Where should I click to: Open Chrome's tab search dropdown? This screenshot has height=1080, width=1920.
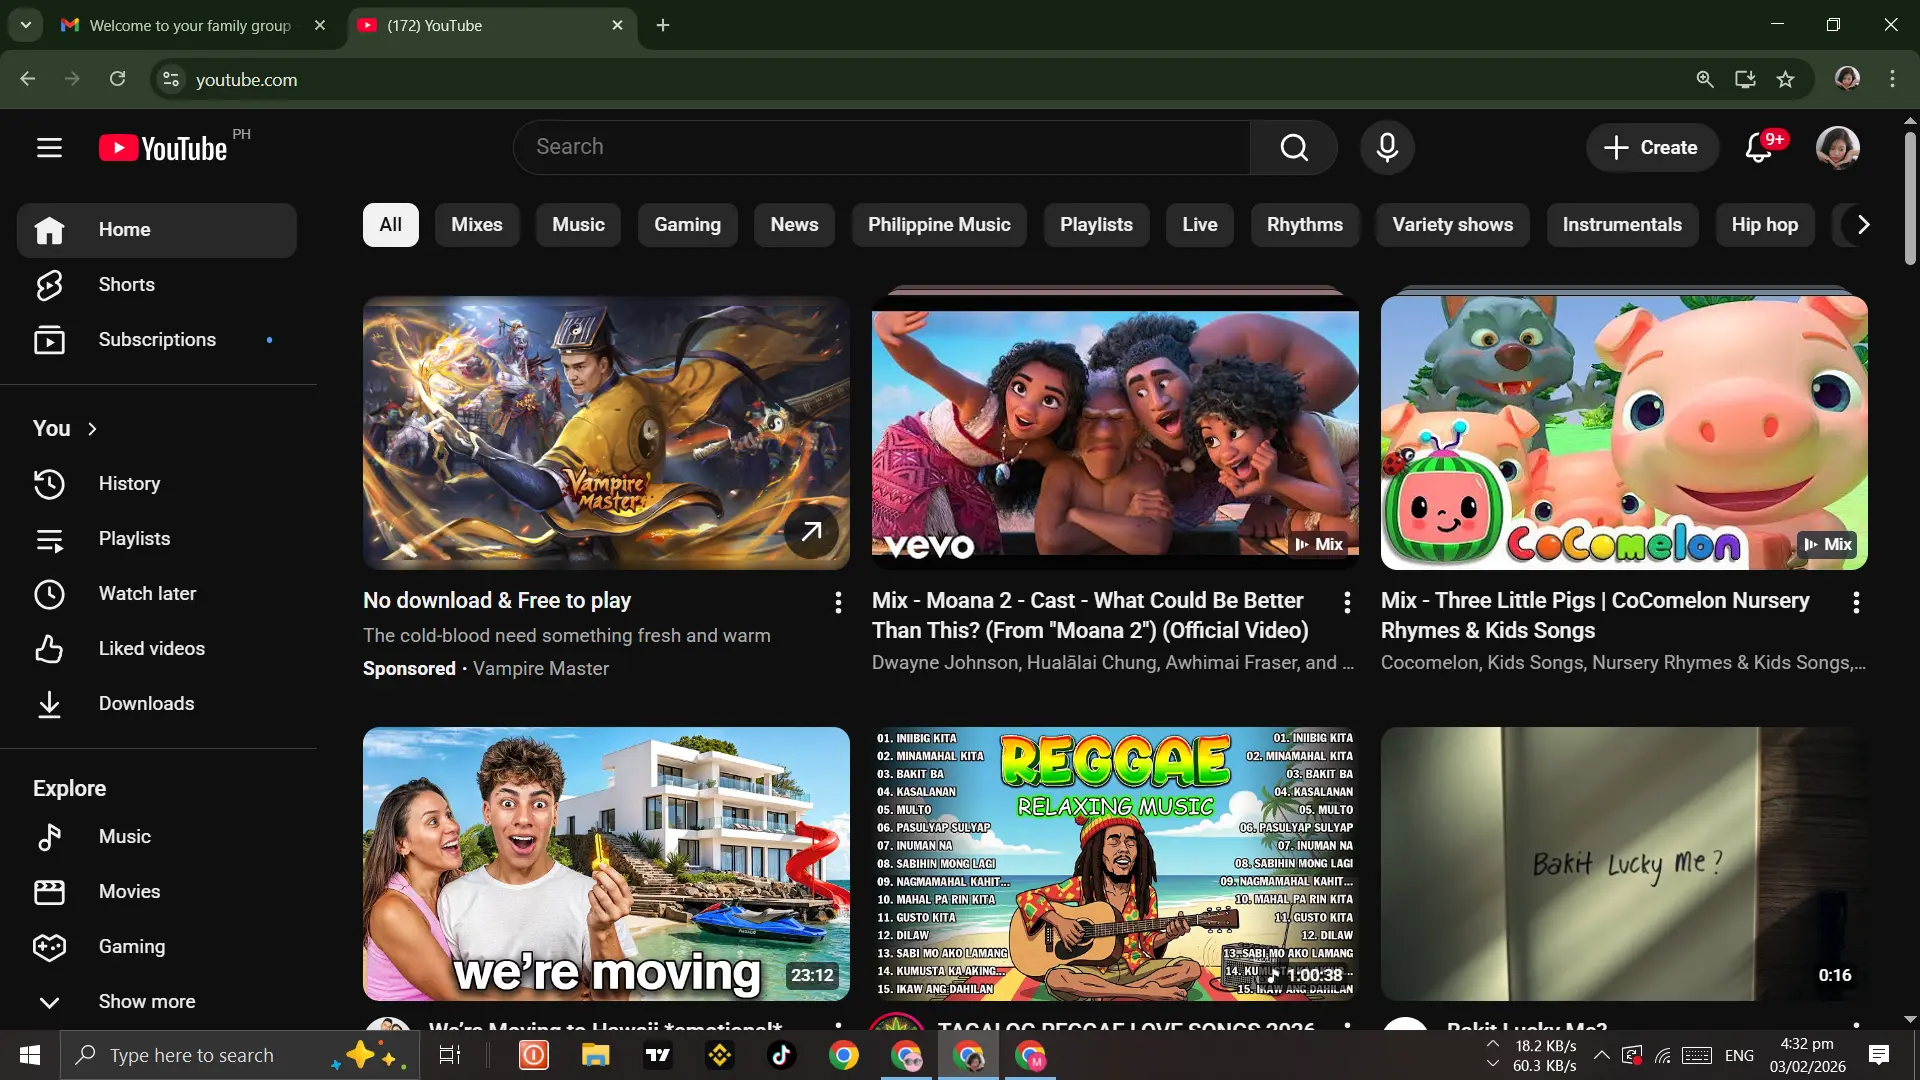25,25
